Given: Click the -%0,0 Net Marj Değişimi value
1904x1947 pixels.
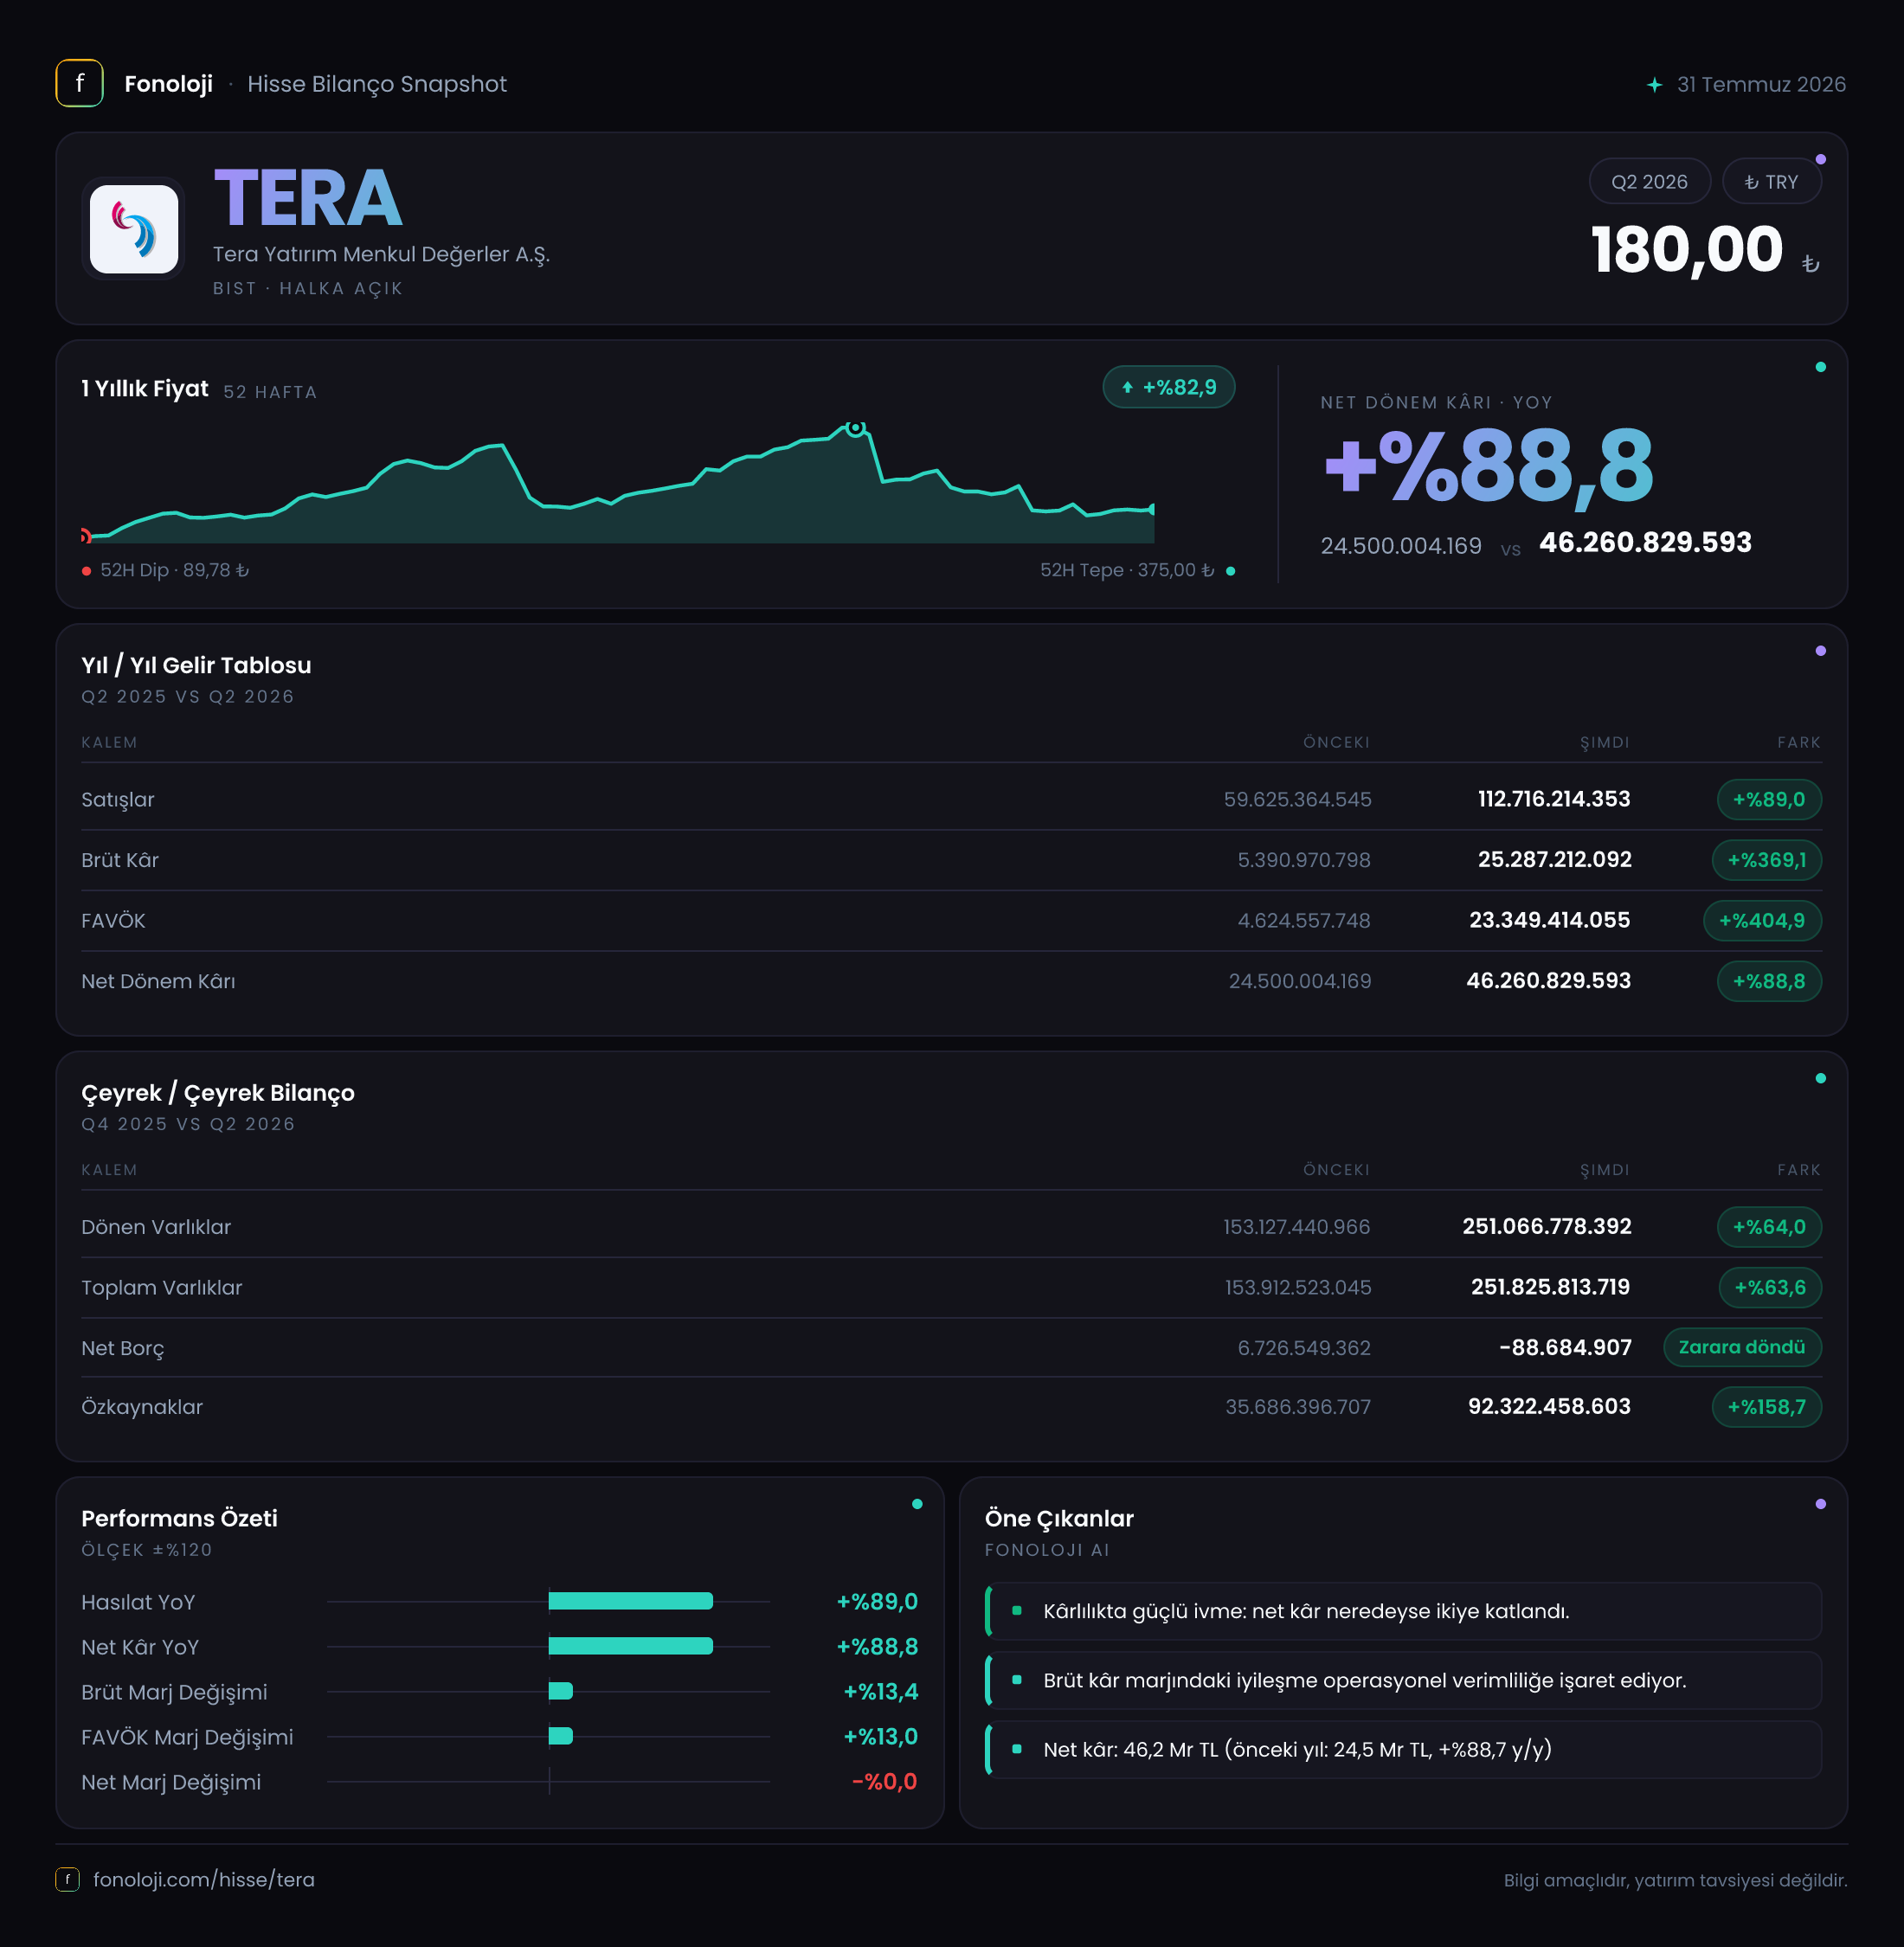Looking at the screenshot, I should (x=884, y=1782).
